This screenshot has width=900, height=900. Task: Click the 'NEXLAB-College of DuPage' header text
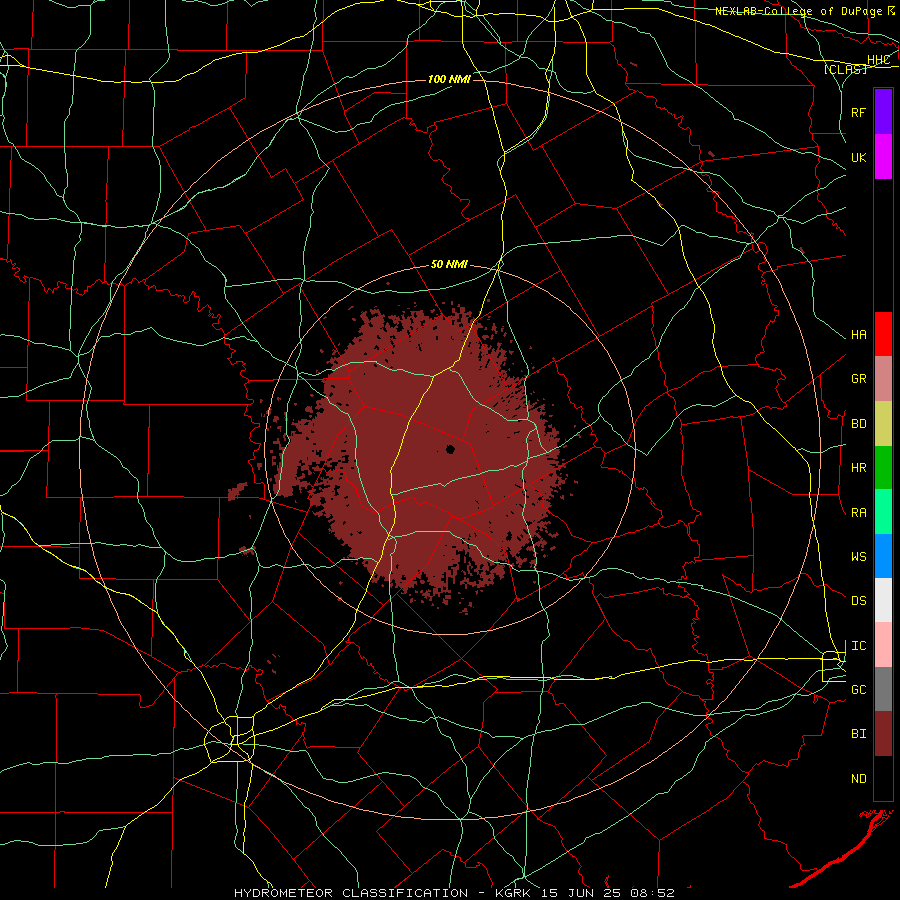pyautogui.click(x=798, y=11)
